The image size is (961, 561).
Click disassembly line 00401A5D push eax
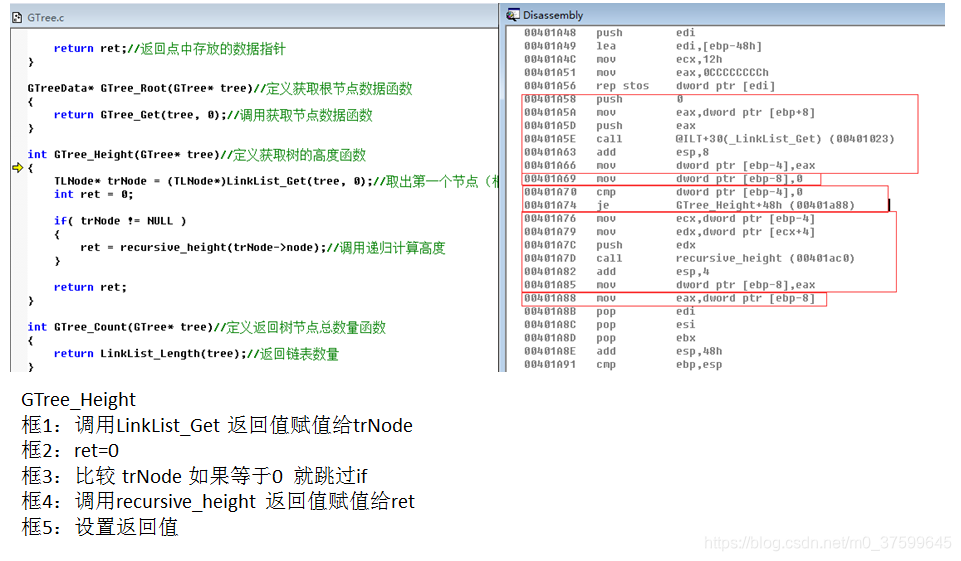click(x=609, y=126)
